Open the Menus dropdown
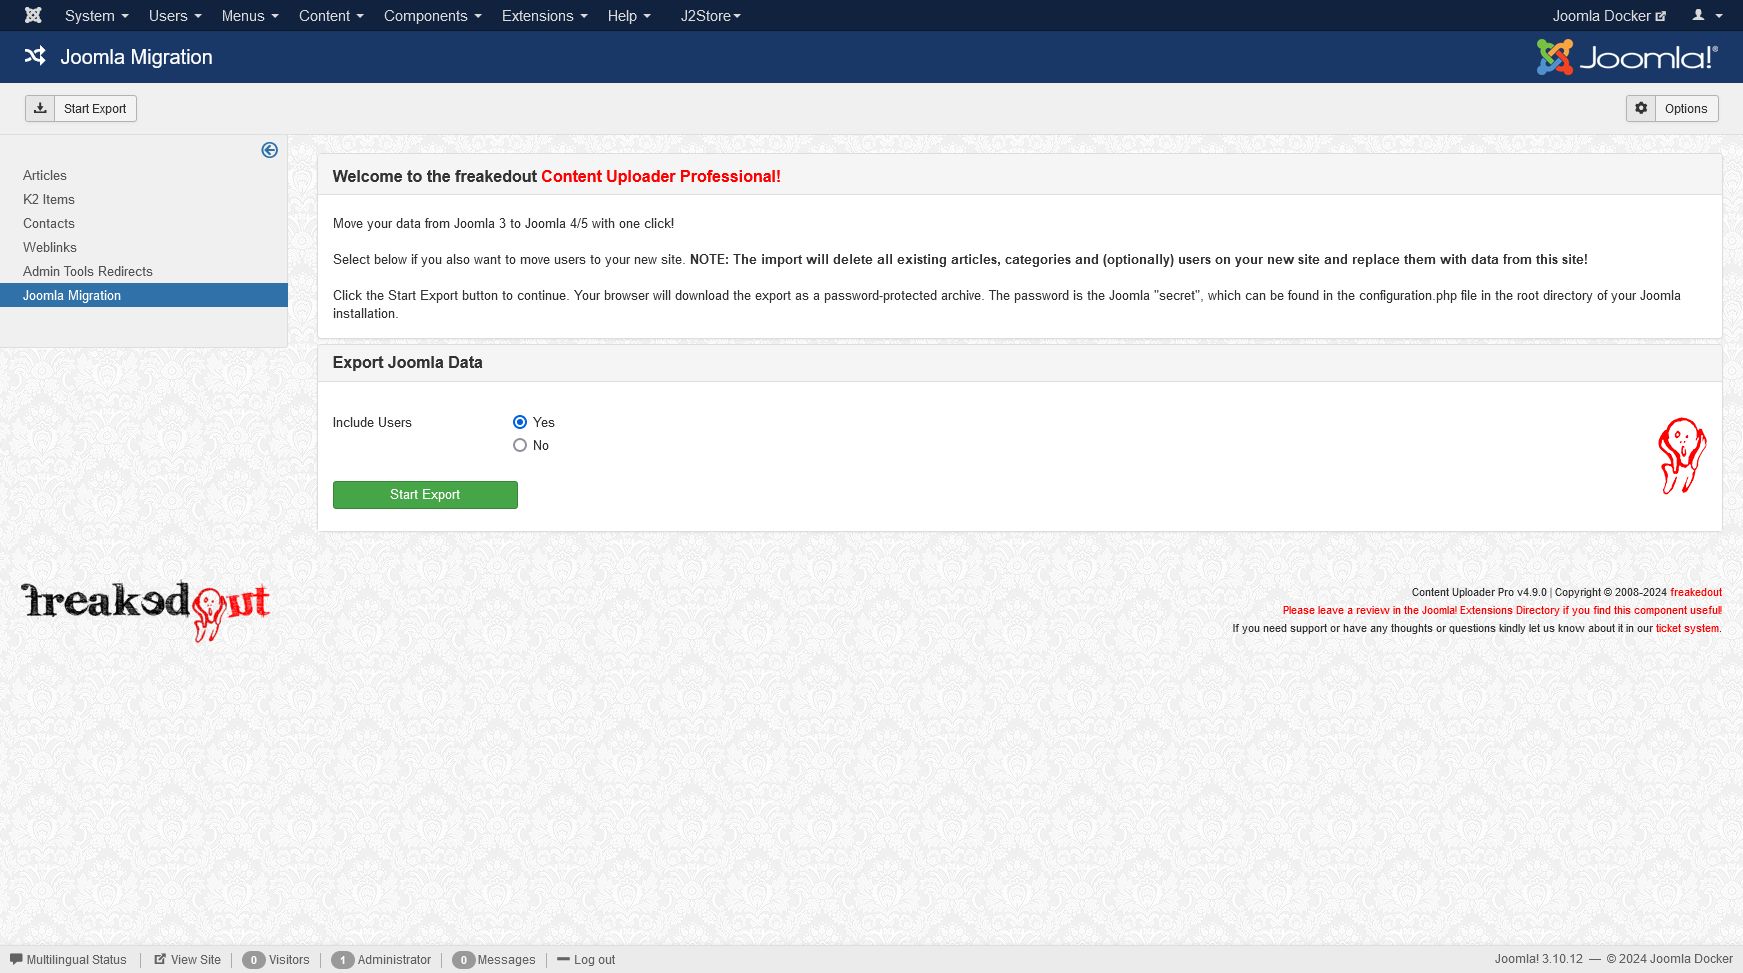1743x973 pixels. click(x=250, y=16)
